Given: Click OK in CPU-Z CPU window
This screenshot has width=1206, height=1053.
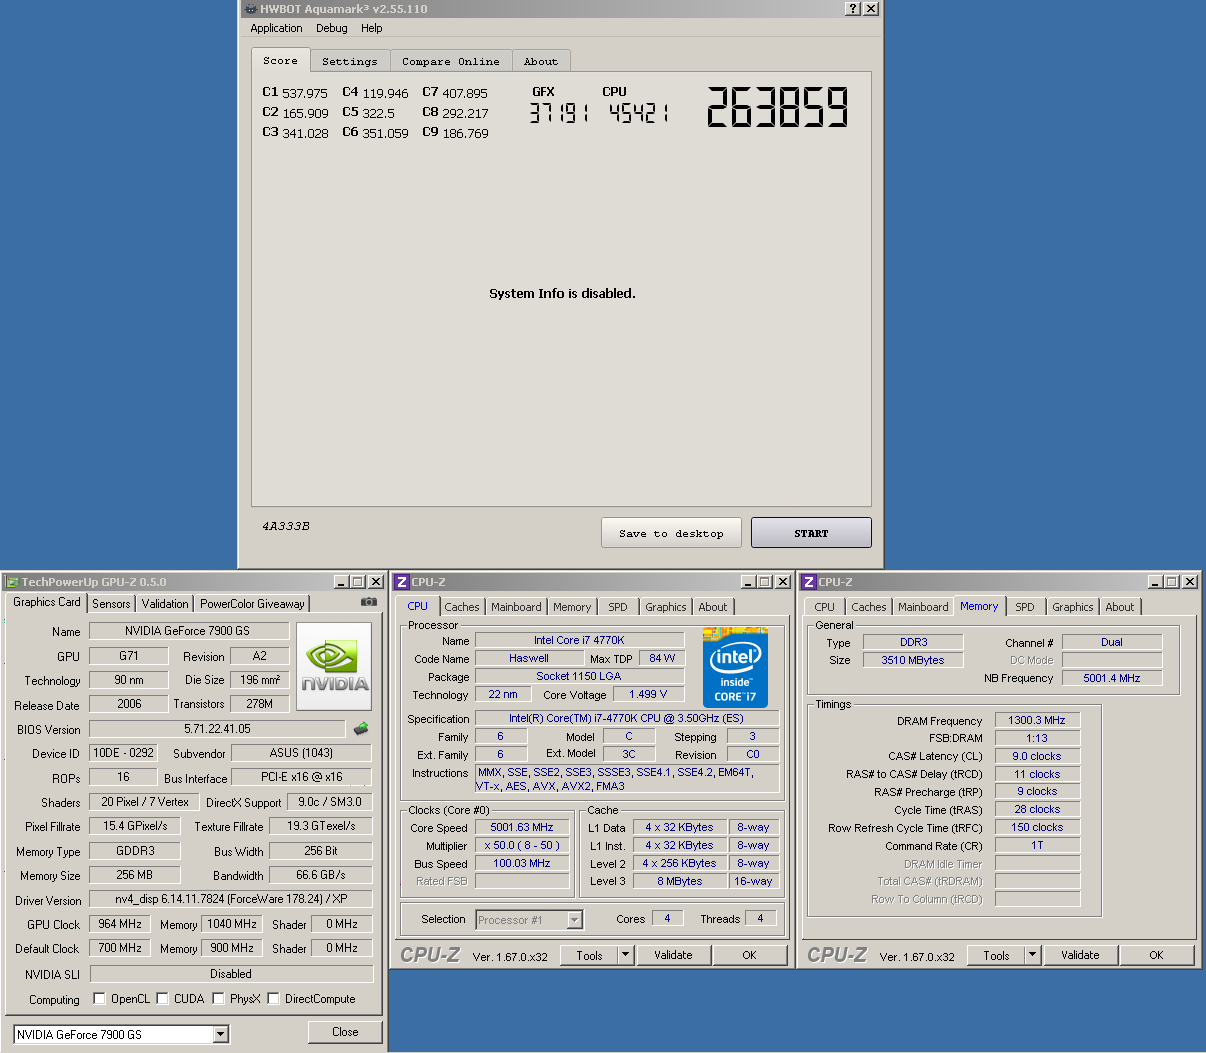Looking at the screenshot, I should 749,955.
